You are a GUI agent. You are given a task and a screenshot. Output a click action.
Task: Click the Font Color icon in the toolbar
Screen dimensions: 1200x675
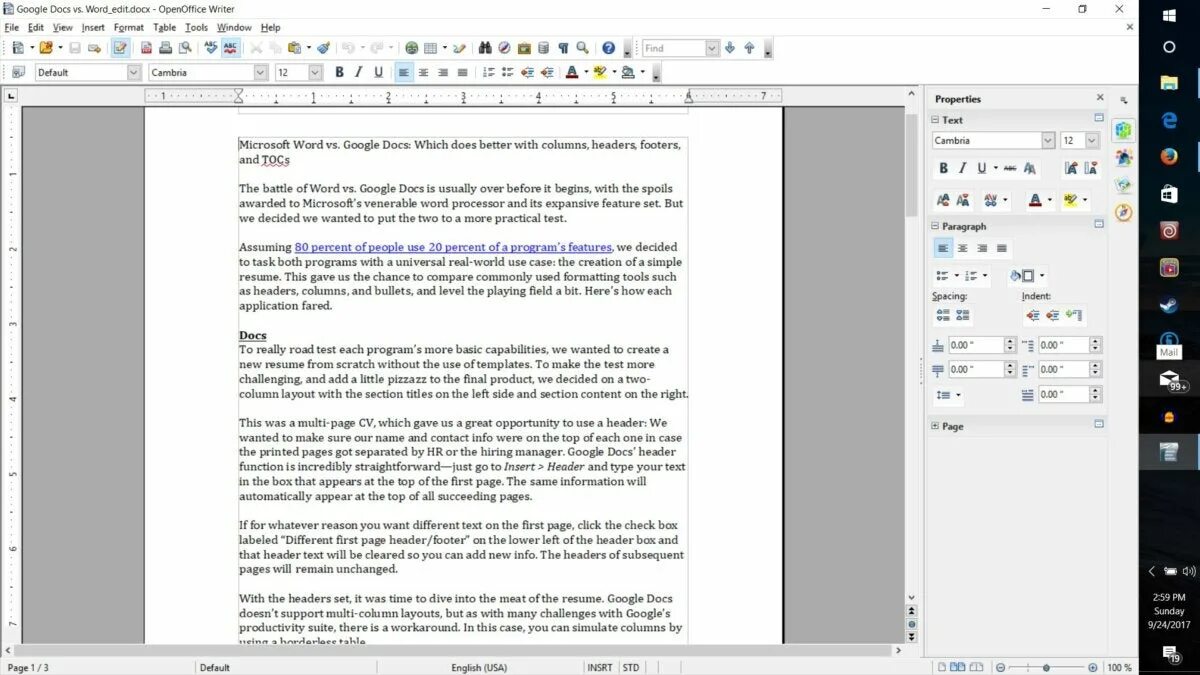pos(571,72)
